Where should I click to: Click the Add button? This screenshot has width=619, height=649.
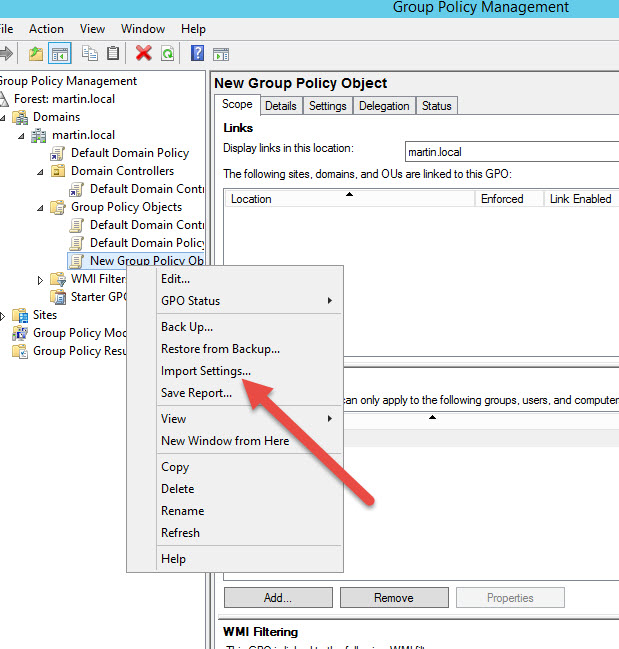(x=277, y=598)
